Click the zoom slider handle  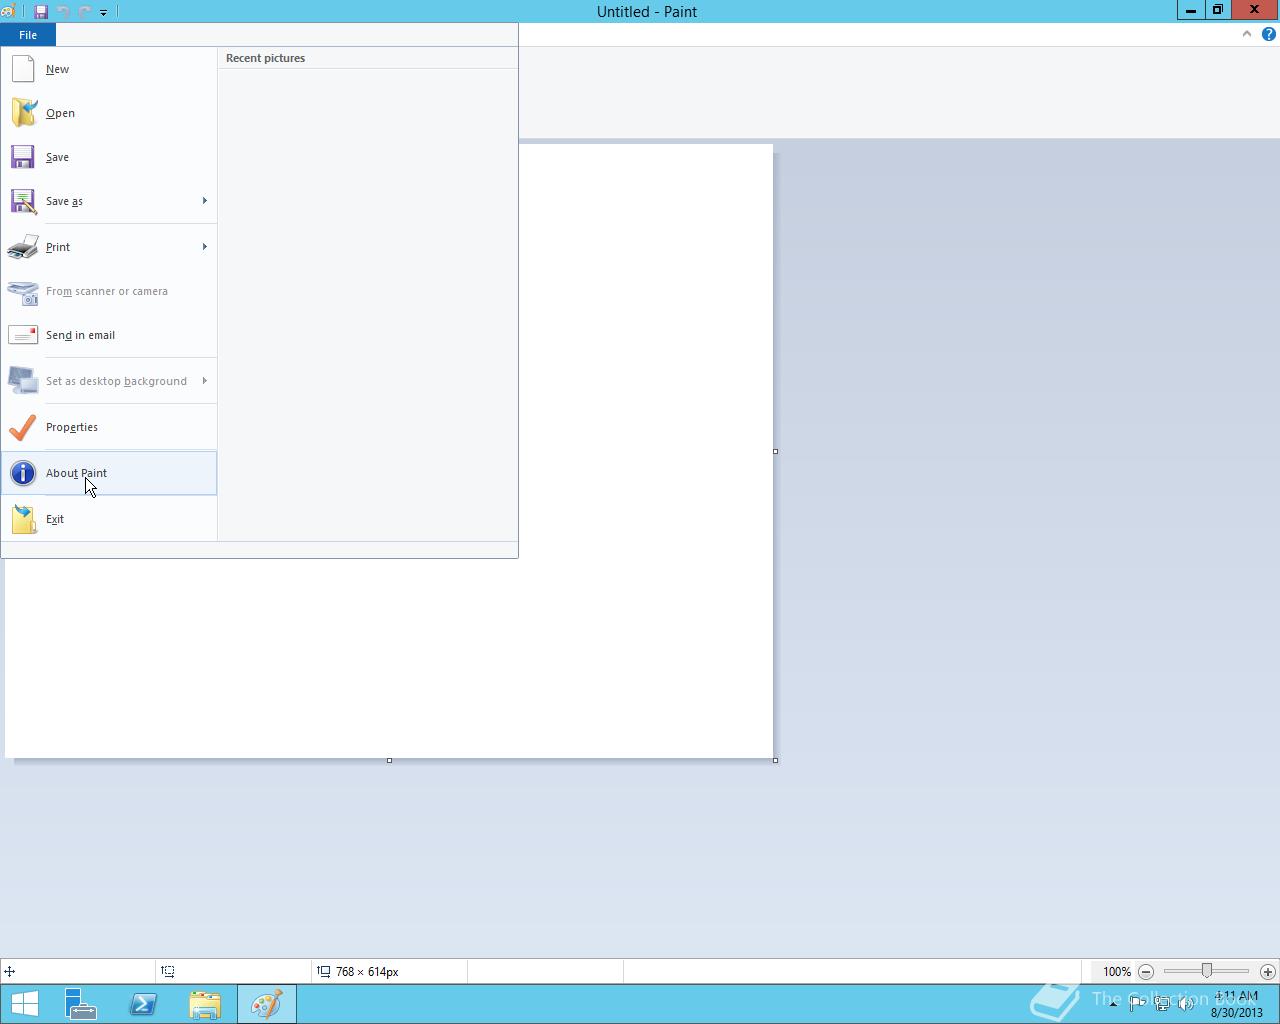(1207, 971)
